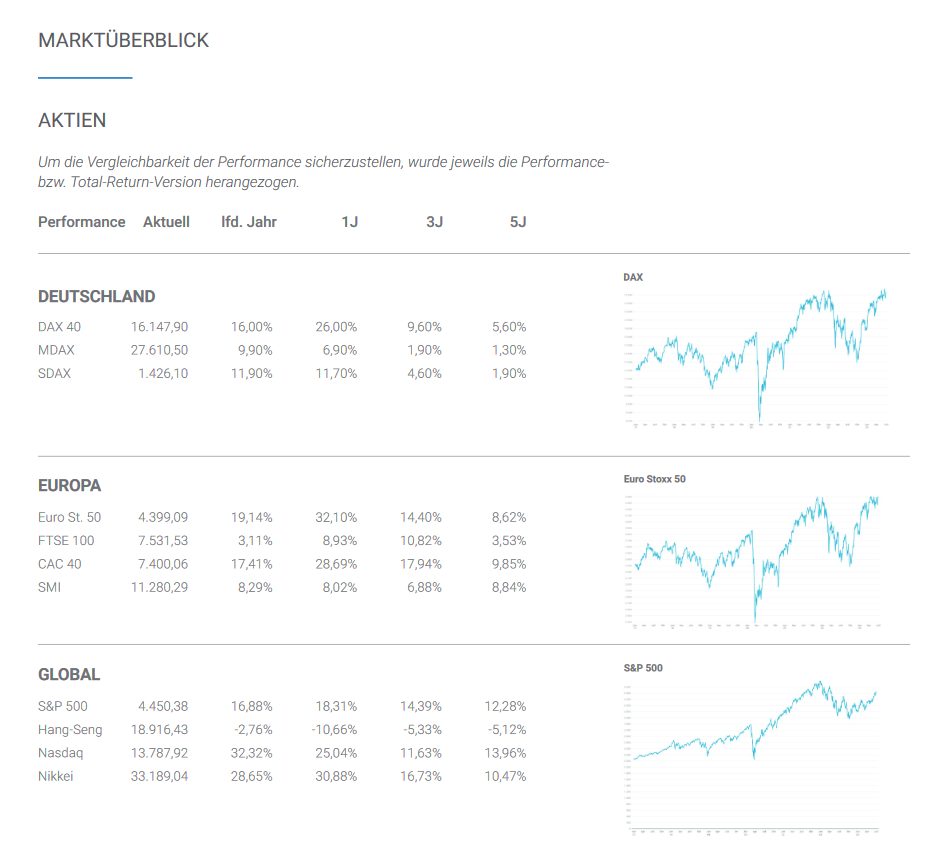This screenshot has width=946, height=843.
Task: Sort by the Ifd. Jahr column
Action: tap(249, 222)
